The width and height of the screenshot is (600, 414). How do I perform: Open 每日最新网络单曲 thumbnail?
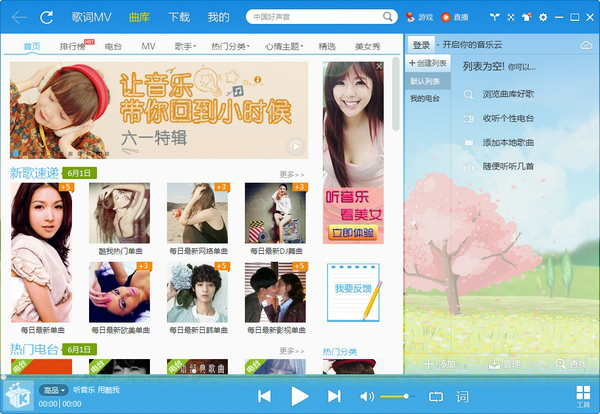[x=198, y=213]
